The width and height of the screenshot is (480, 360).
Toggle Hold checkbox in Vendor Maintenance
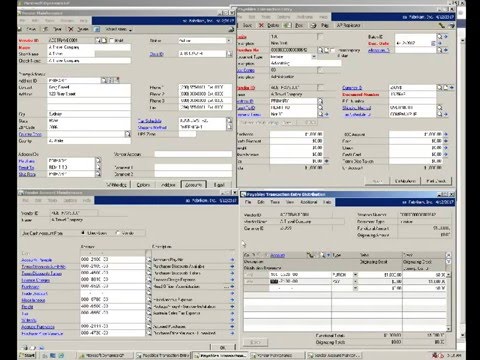[x=112, y=40]
